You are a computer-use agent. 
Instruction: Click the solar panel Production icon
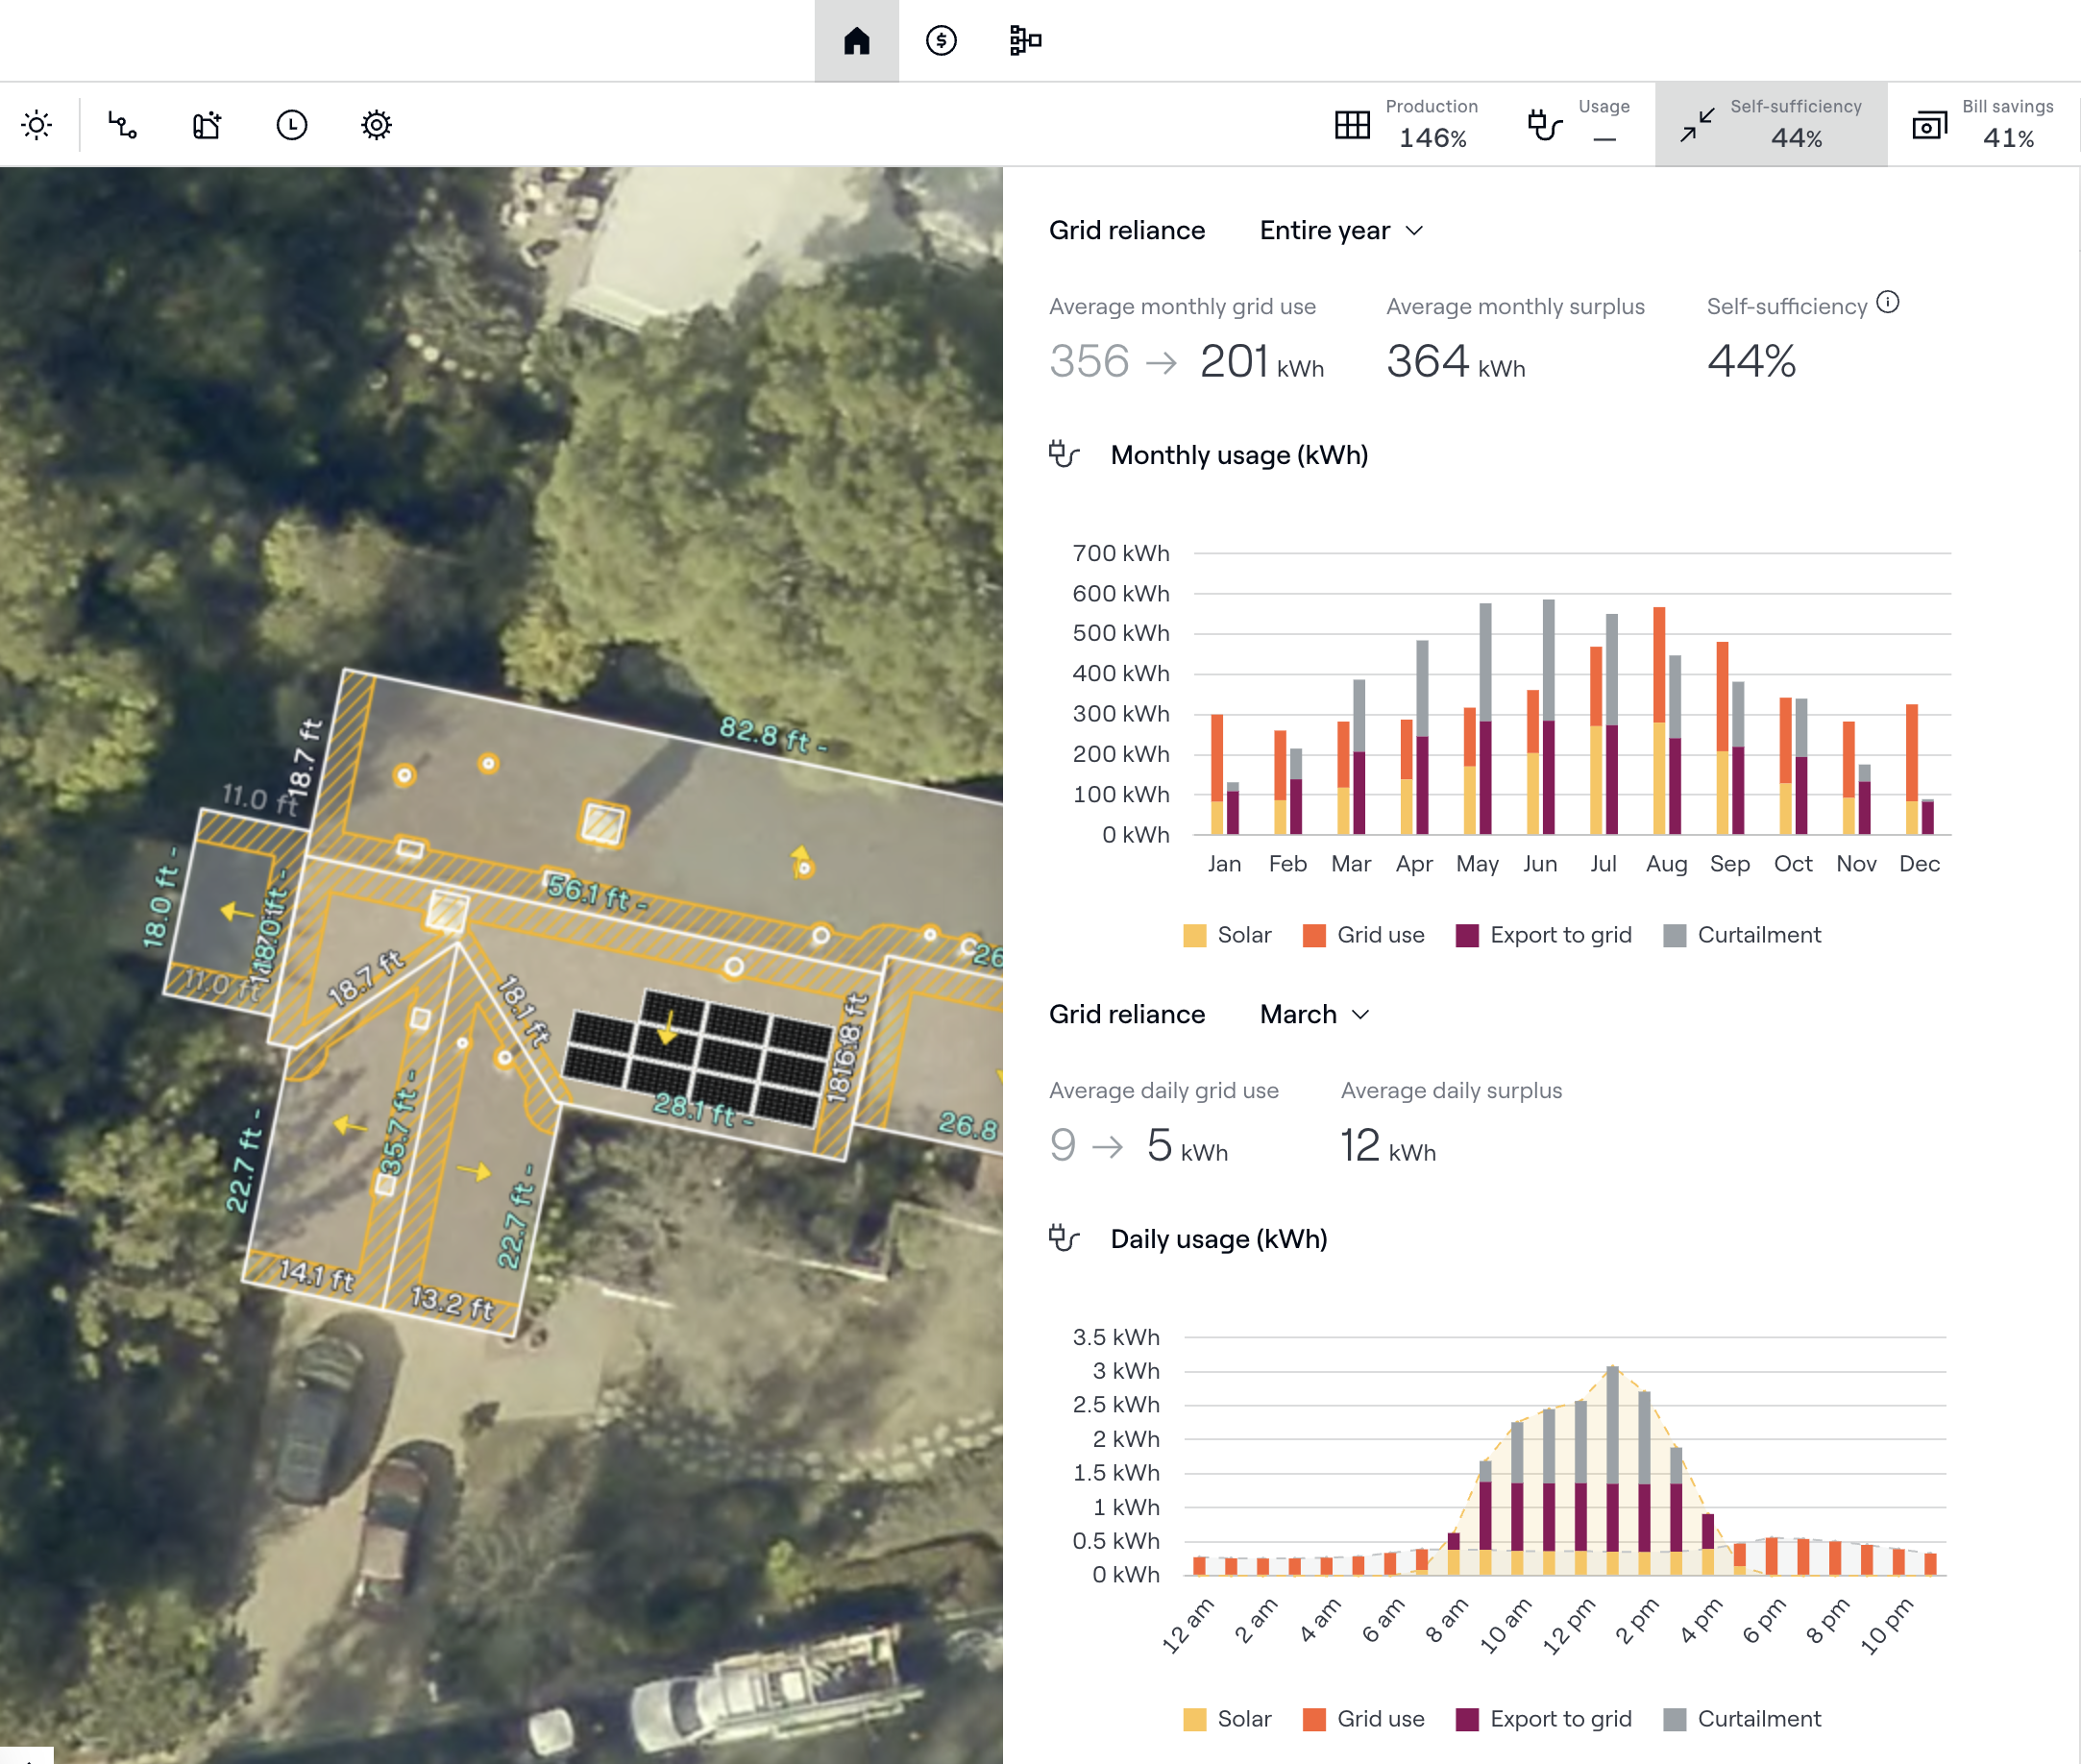click(x=1352, y=125)
